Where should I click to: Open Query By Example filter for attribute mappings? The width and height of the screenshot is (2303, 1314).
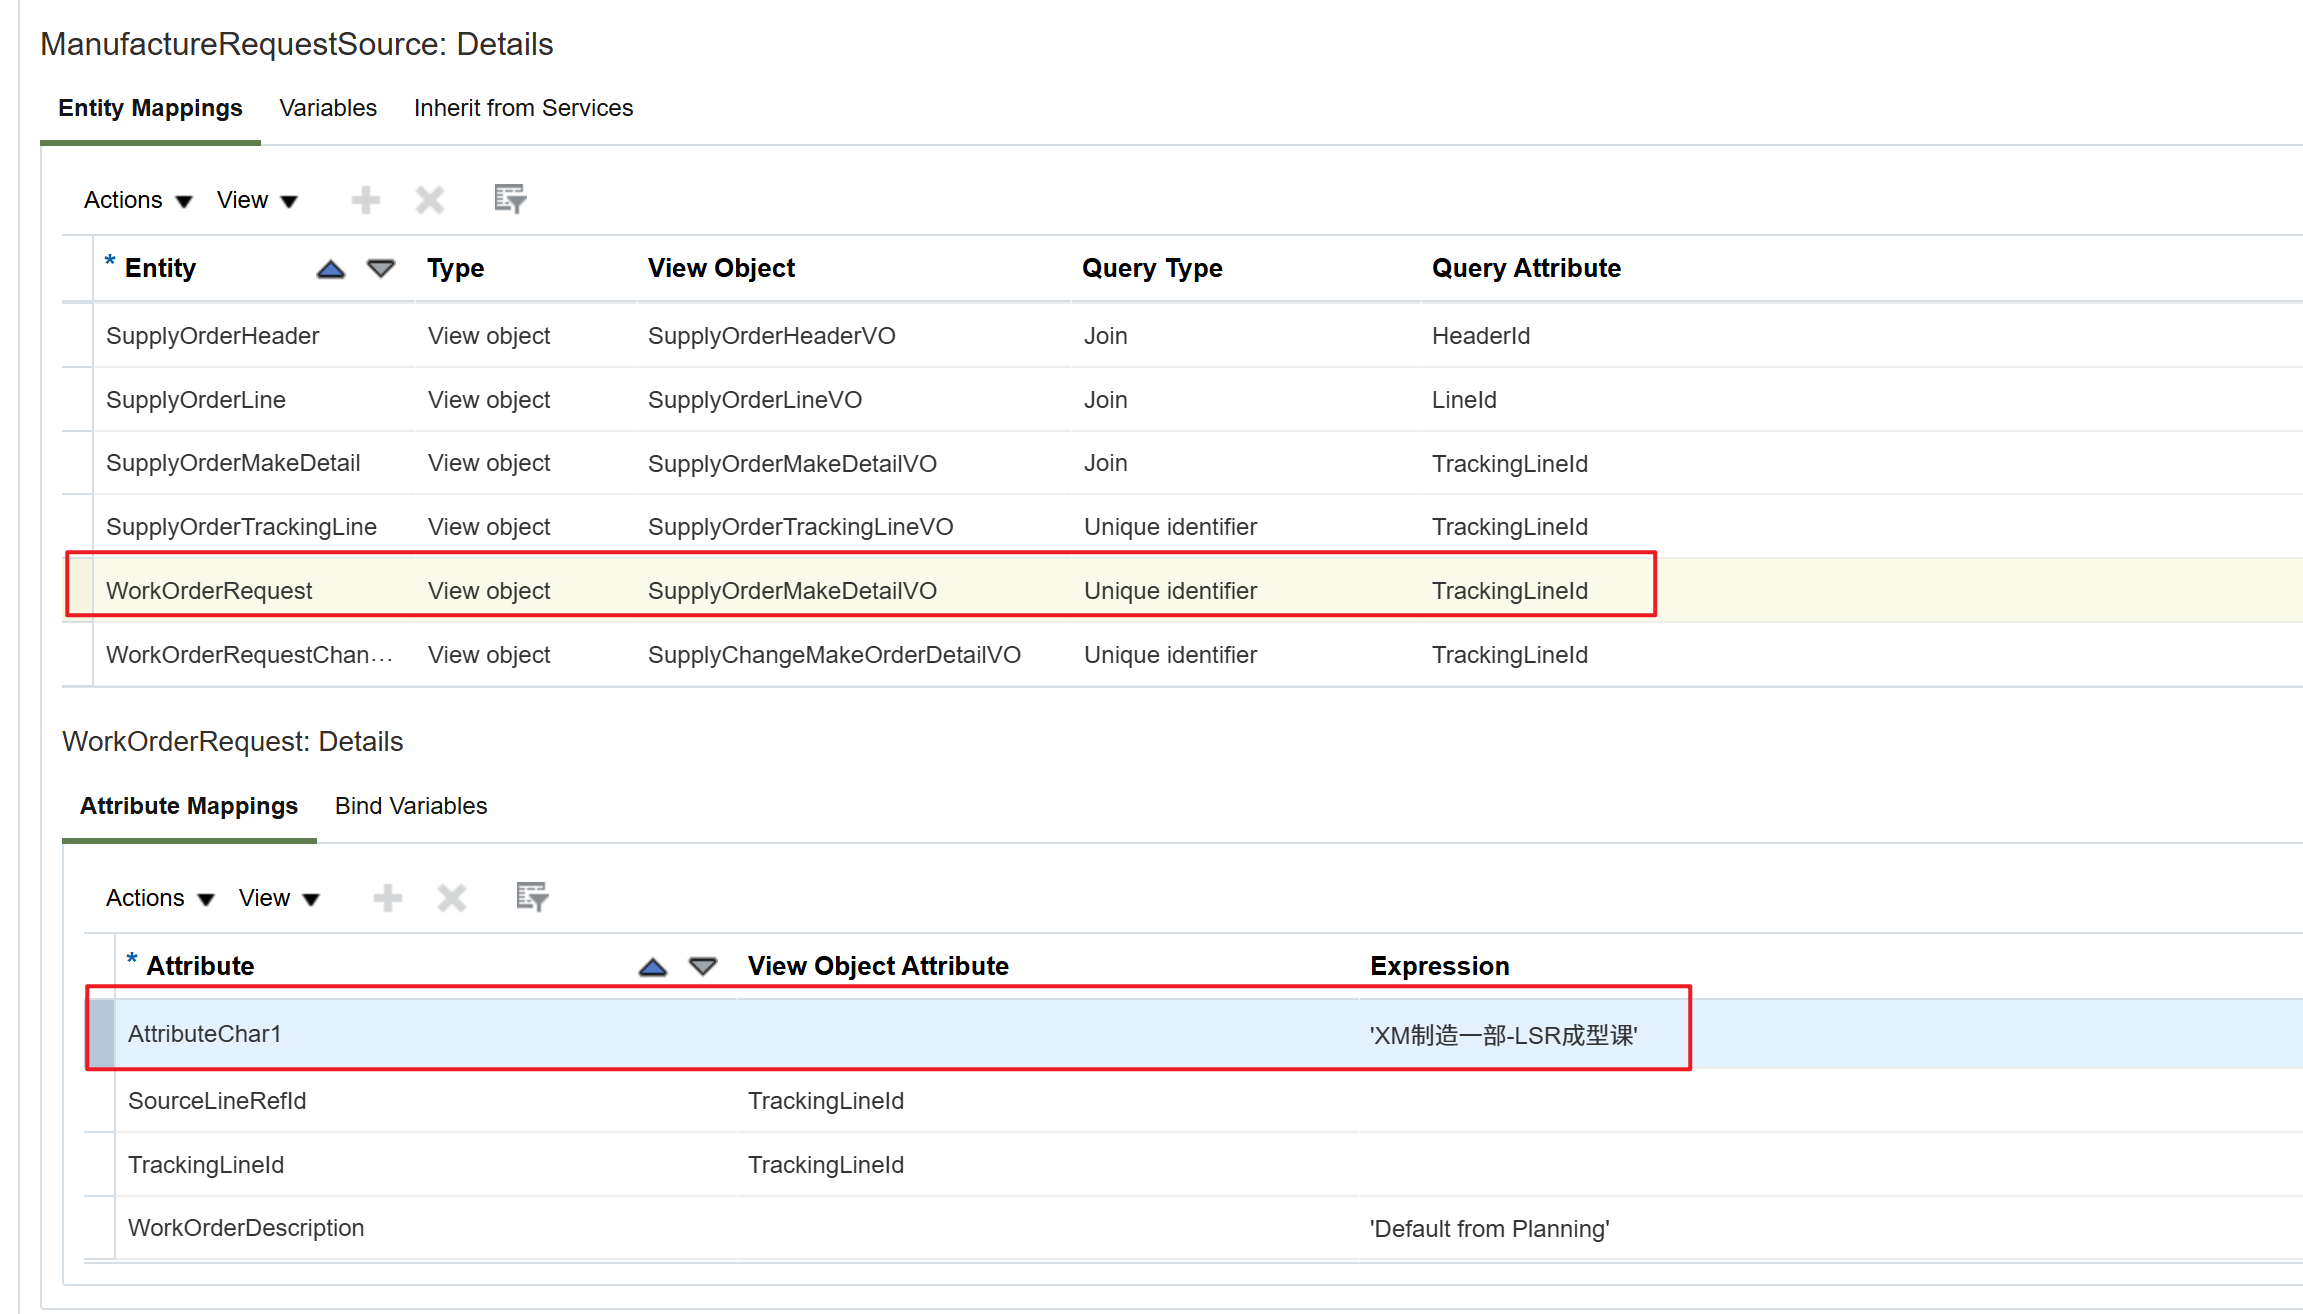tap(531, 897)
